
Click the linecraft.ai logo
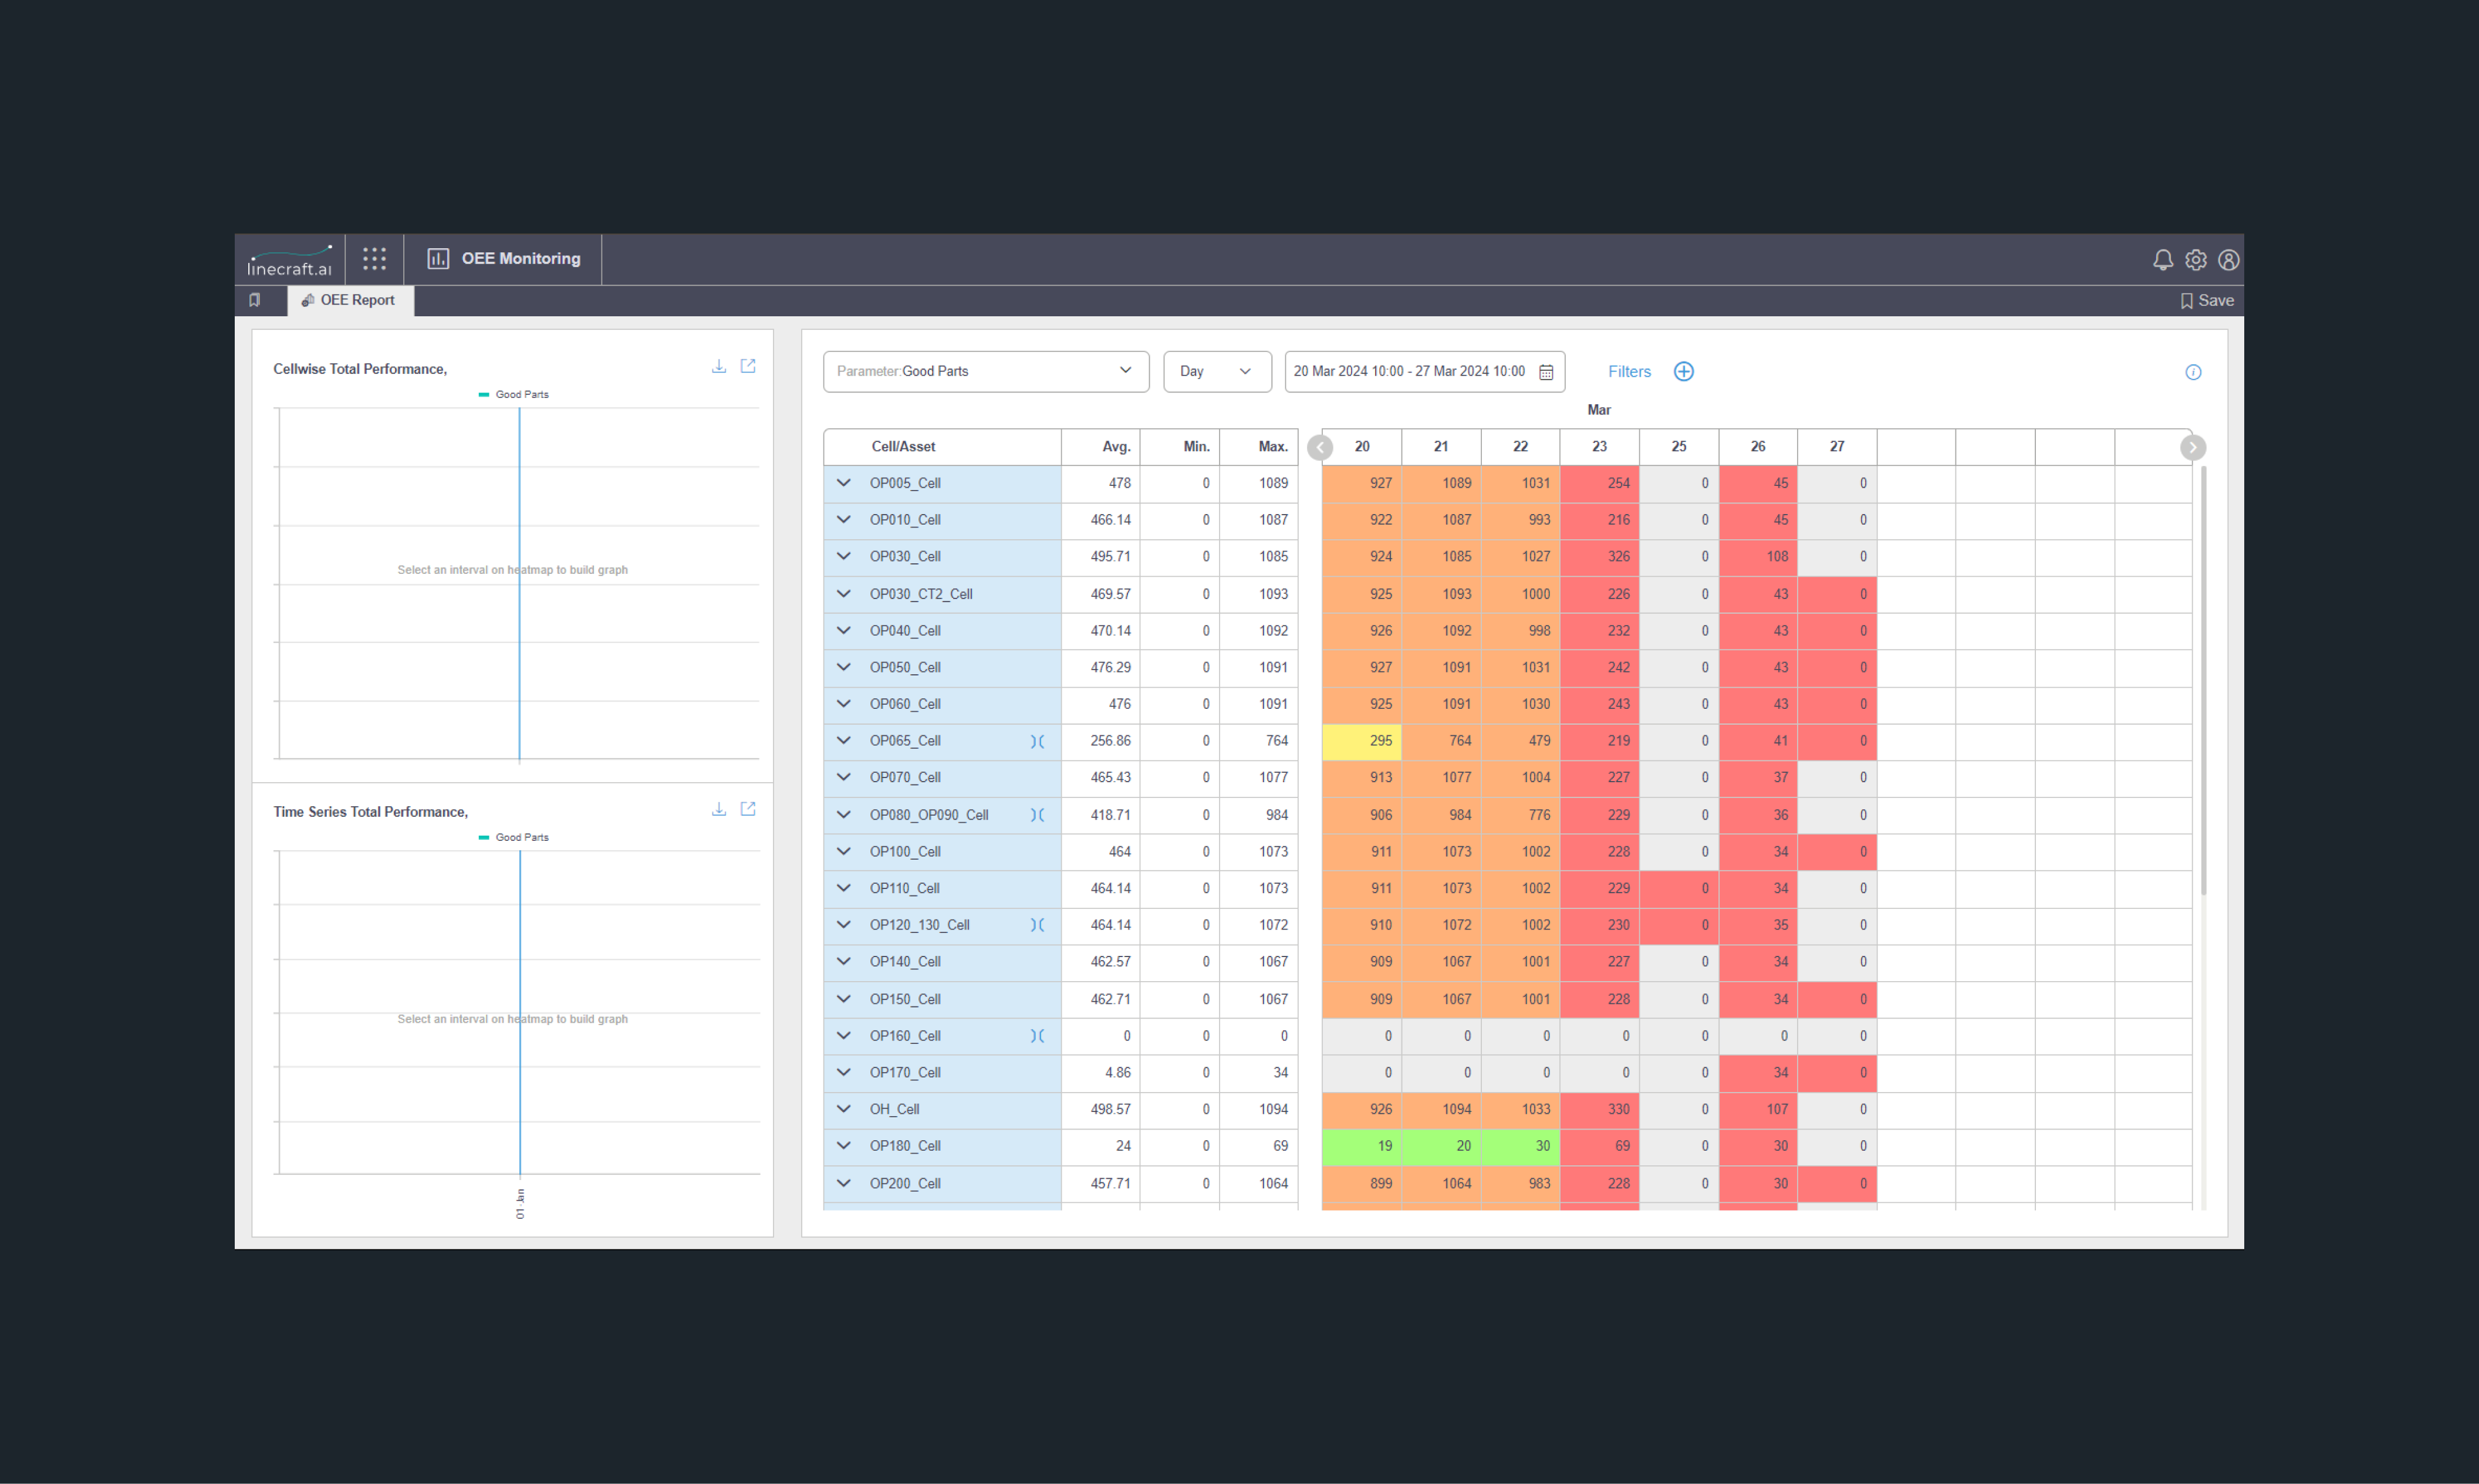pos(289,261)
